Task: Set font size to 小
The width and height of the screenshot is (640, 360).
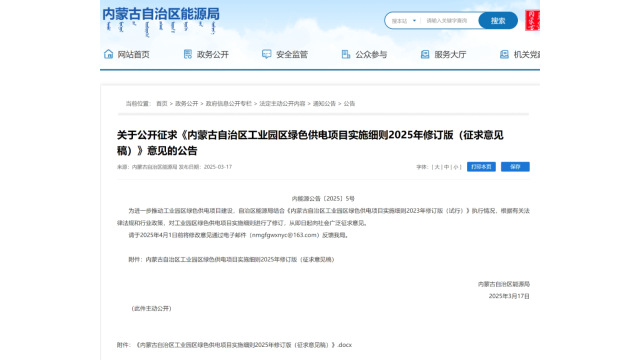Action: [x=456, y=167]
